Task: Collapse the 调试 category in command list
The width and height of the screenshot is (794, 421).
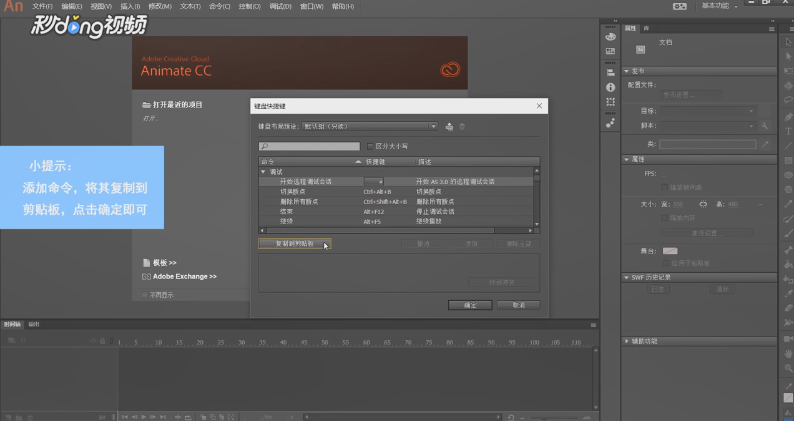Action: 263,172
